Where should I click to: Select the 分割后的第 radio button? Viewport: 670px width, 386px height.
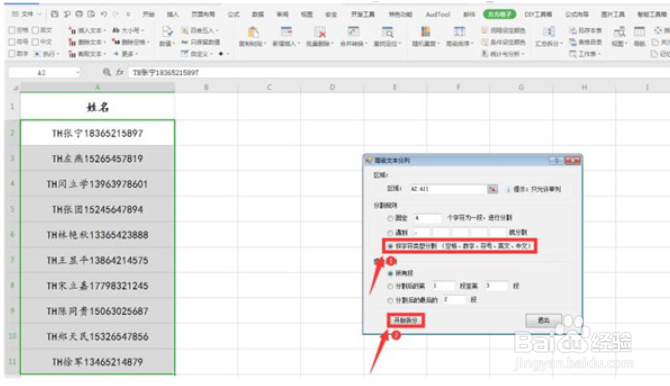pos(390,286)
